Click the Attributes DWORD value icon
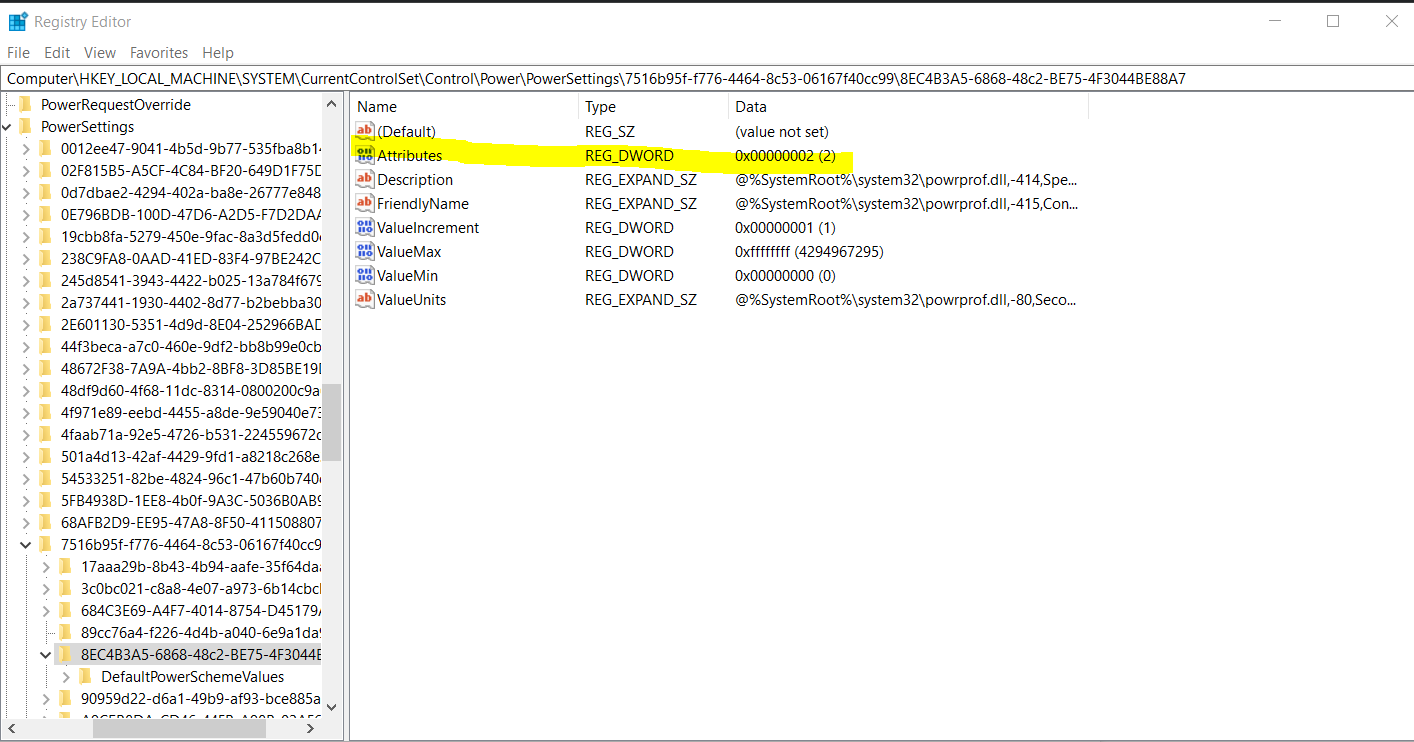This screenshot has height=742, width=1414. pyautogui.click(x=365, y=156)
